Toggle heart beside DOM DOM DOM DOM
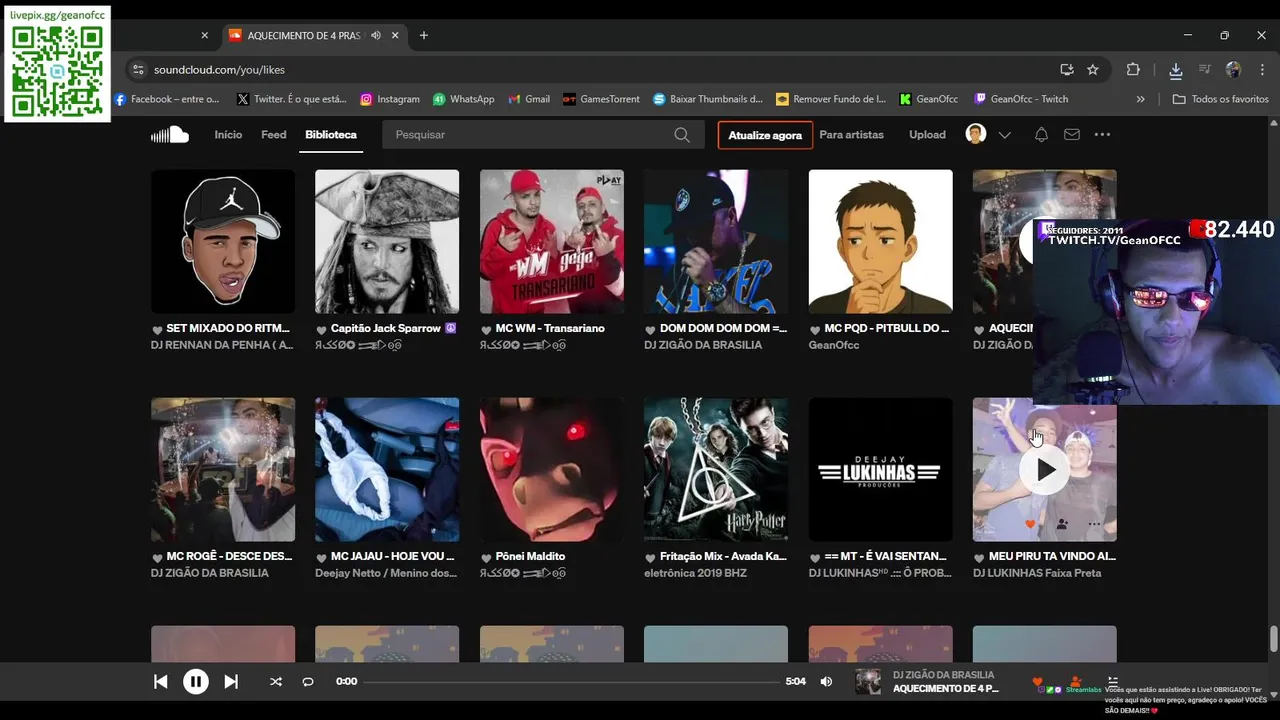1280x720 pixels. [650, 329]
